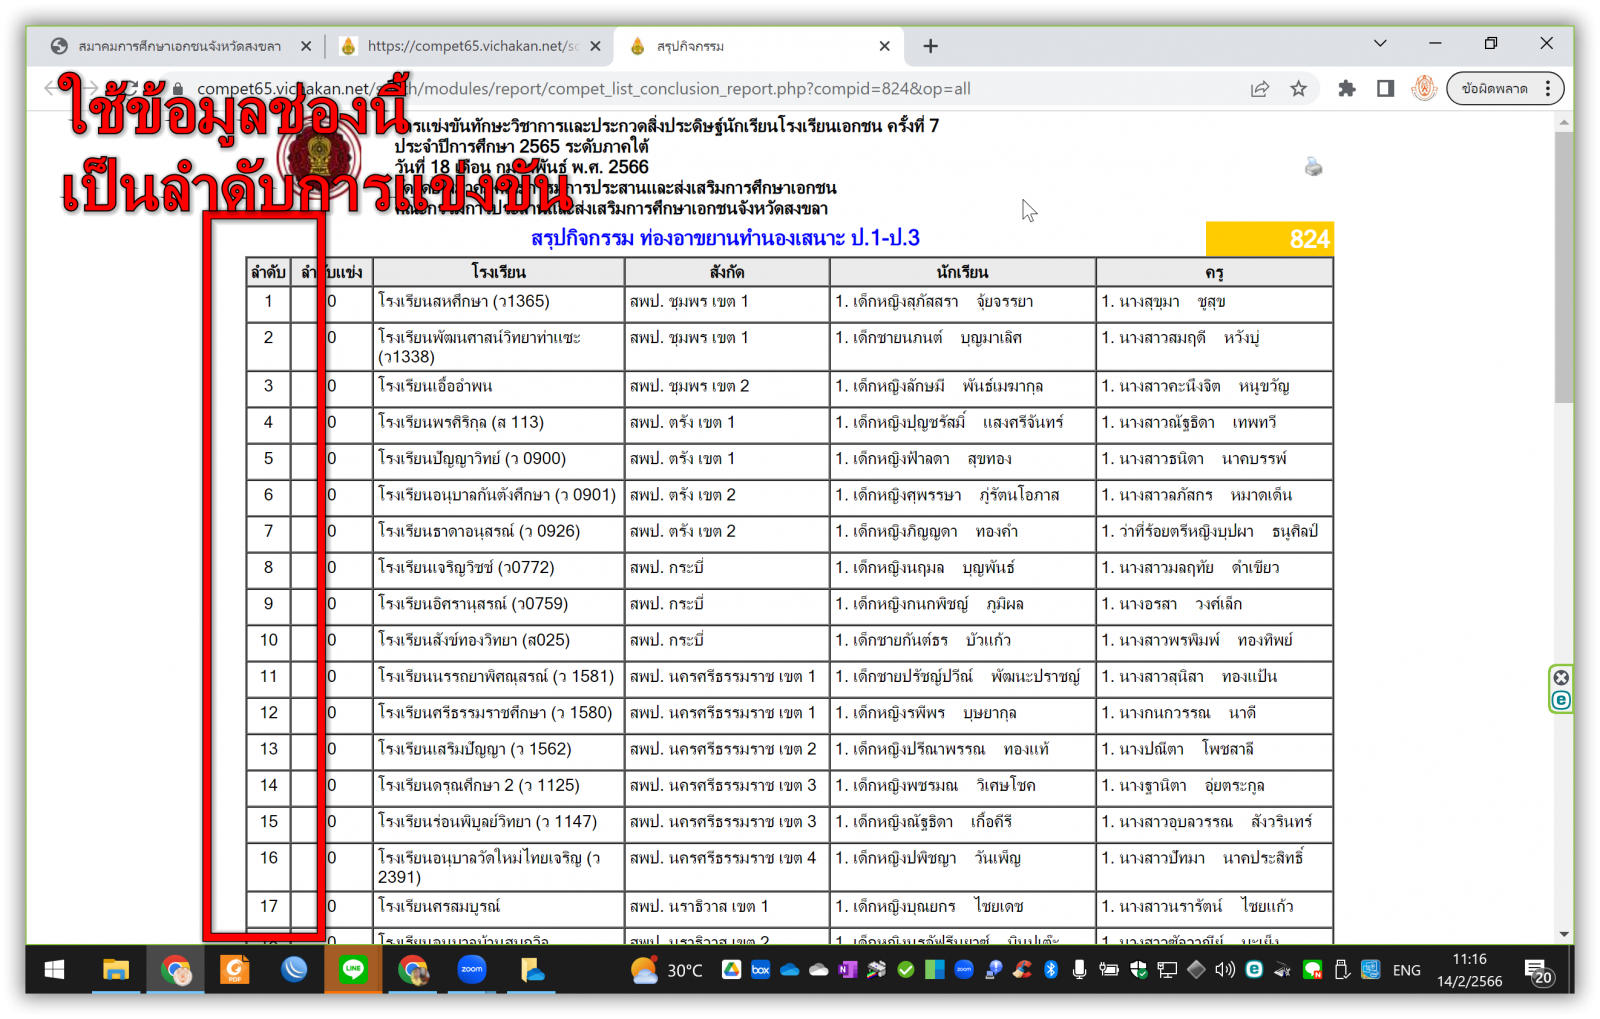
Task: Toggle speaker volume icon in system tray
Action: [1224, 969]
